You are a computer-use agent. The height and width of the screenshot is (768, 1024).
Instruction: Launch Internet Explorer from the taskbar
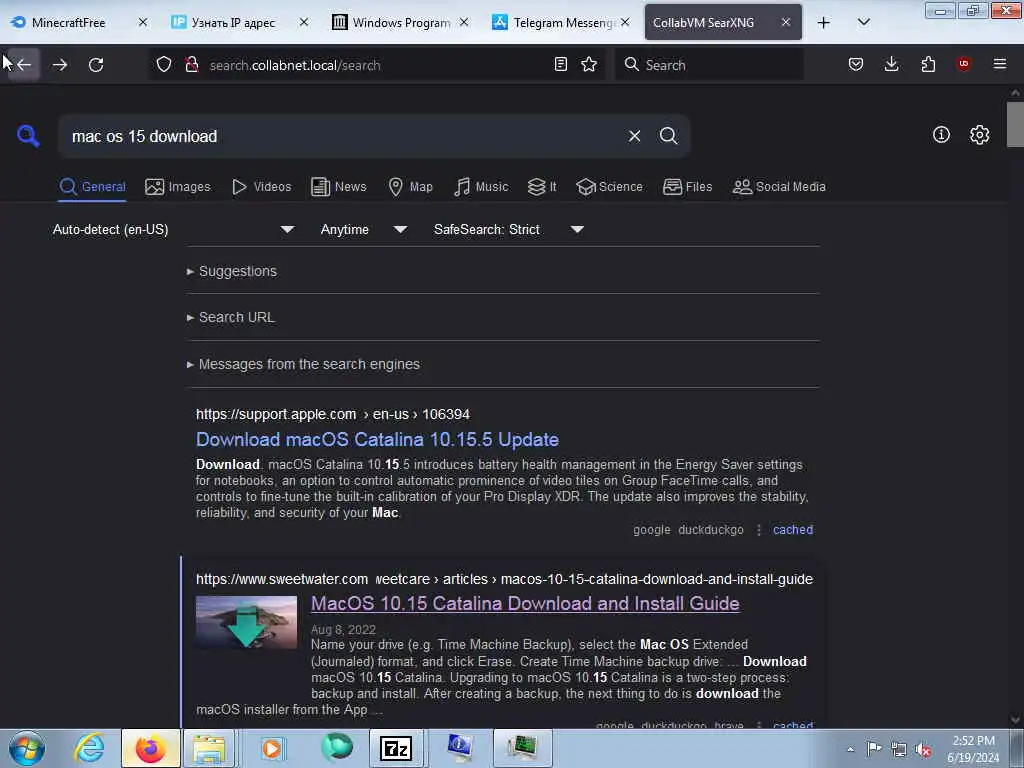88,748
